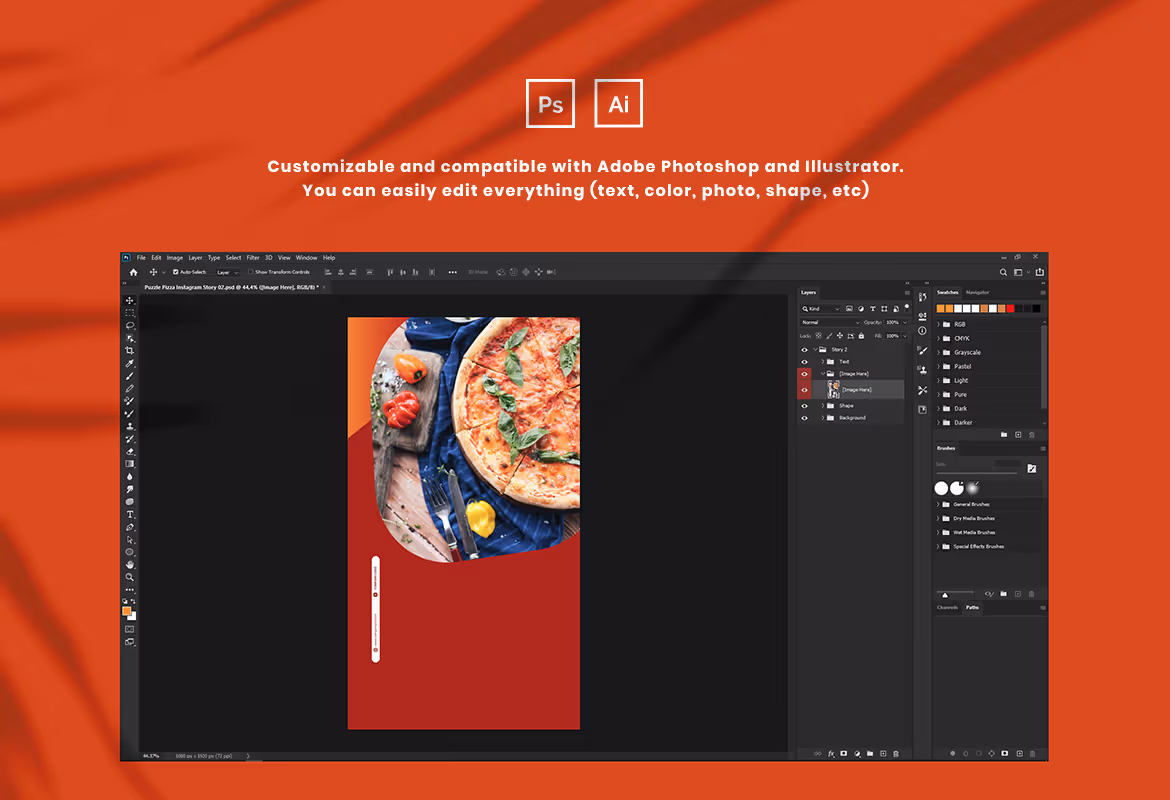Open the Brush Settings toggle icon in Brushes panel
Screen dimensions: 1170x800
[x=1031, y=469]
